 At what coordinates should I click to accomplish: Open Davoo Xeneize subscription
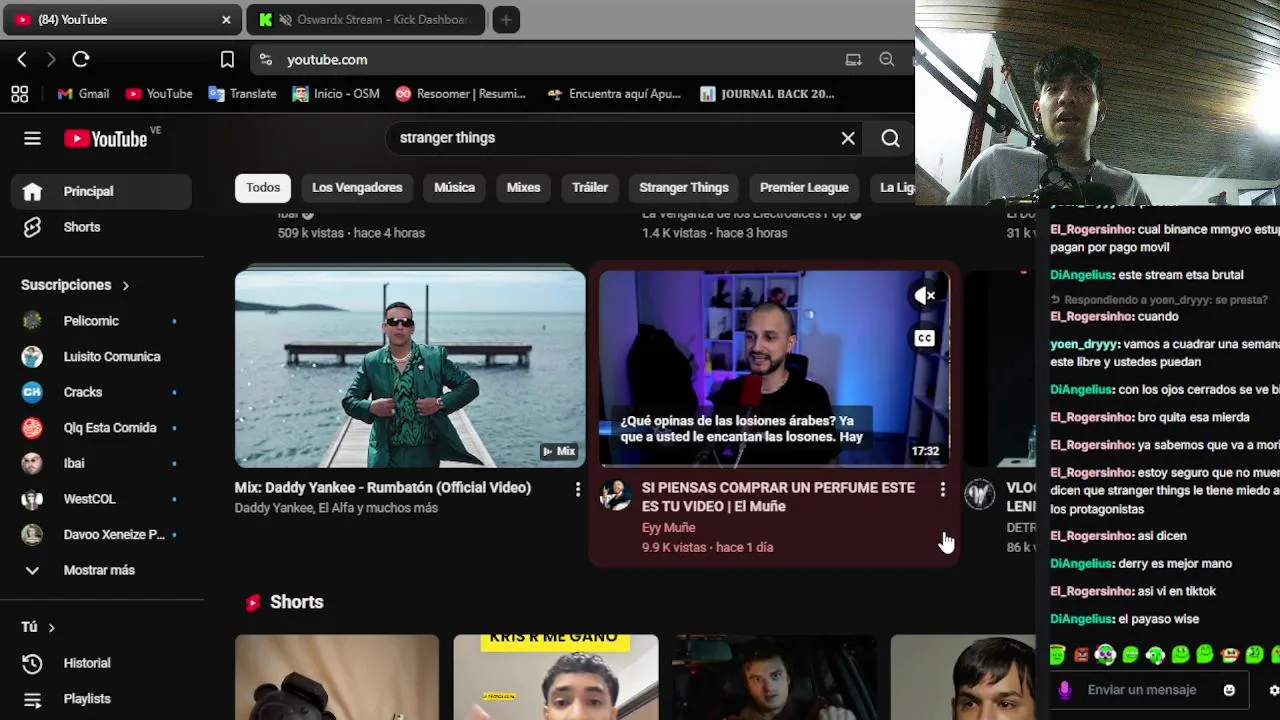(x=101, y=535)
